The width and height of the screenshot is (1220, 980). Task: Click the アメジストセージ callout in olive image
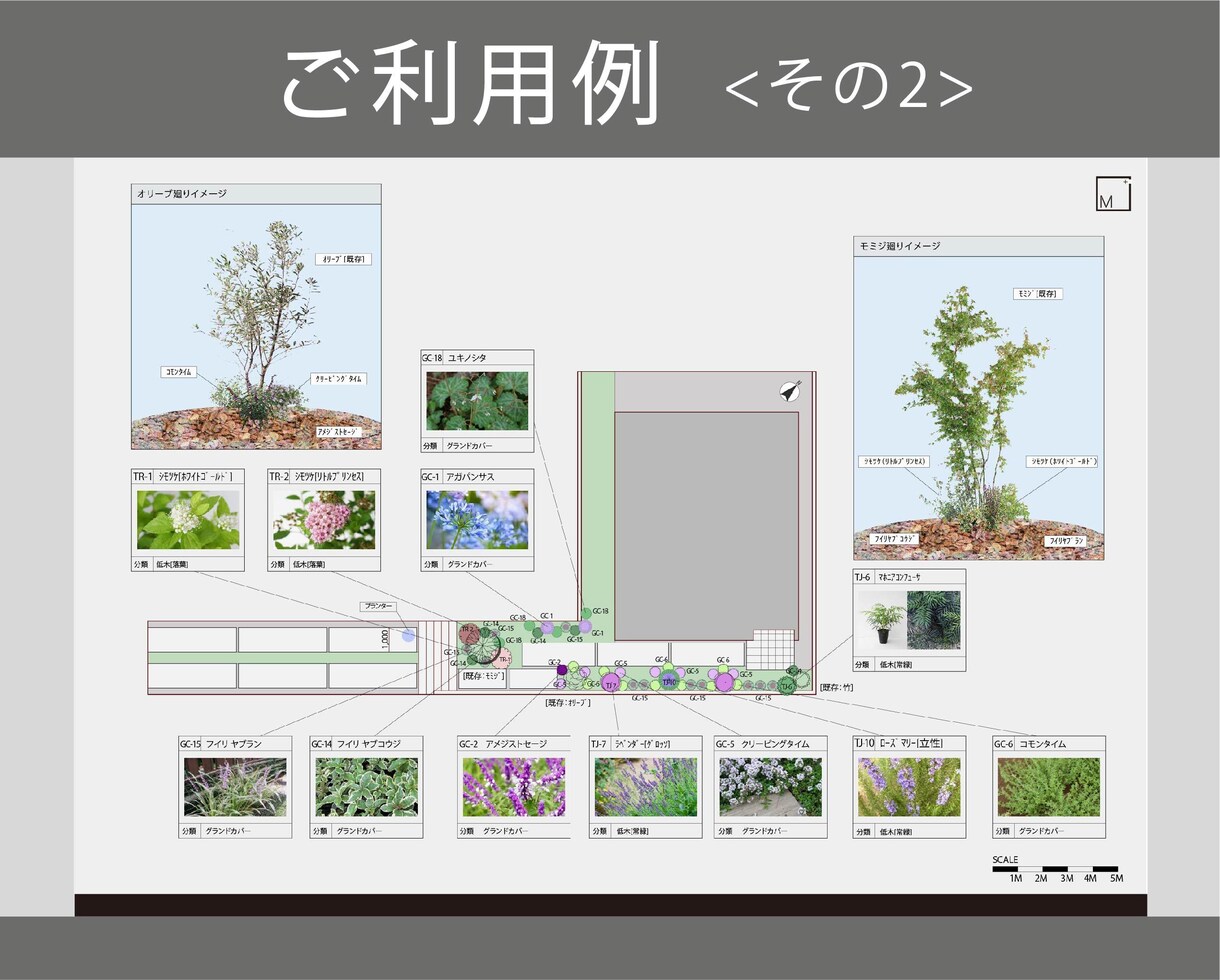(x=336, y=432)
